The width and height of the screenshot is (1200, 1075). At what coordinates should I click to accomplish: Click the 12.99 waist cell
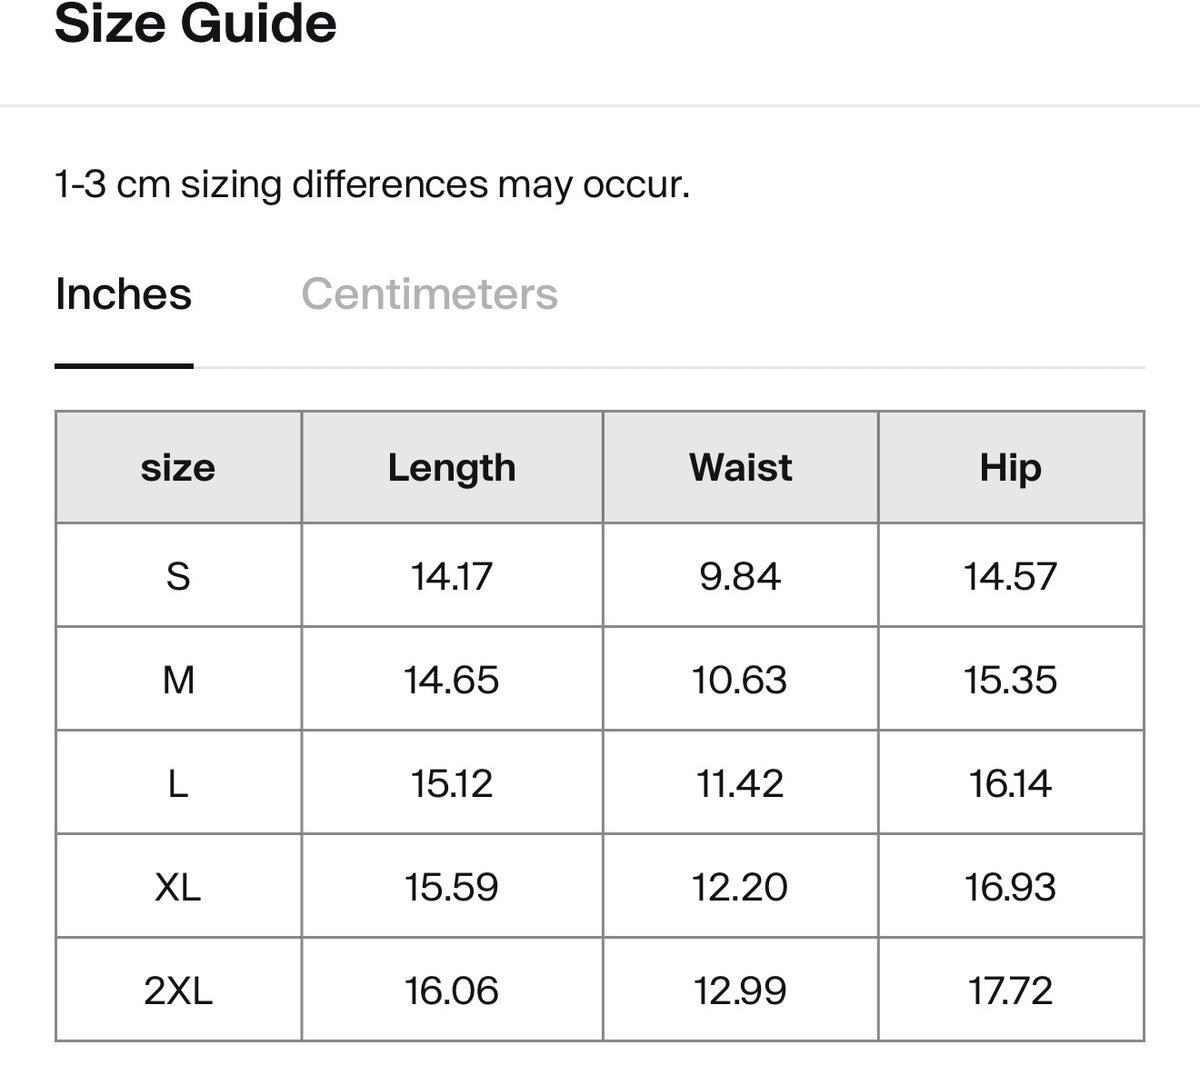[x=740, y=990]
